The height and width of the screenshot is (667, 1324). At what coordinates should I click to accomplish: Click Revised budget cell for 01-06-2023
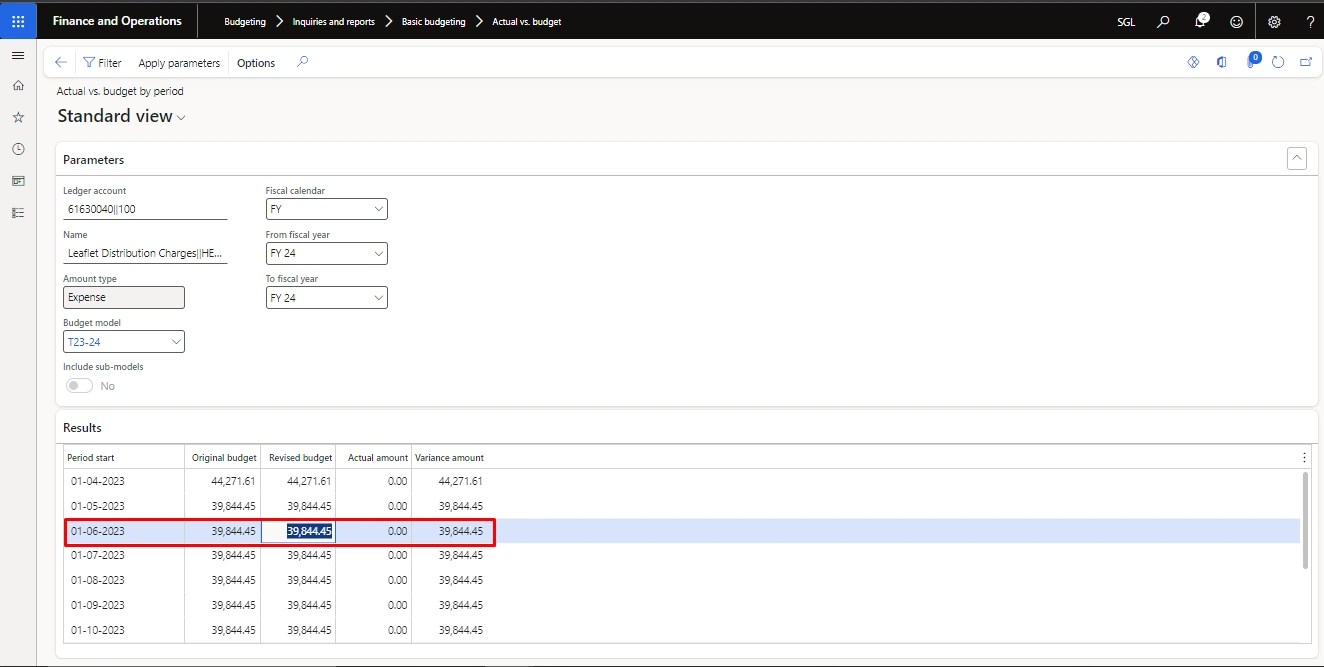coord(299,531)
